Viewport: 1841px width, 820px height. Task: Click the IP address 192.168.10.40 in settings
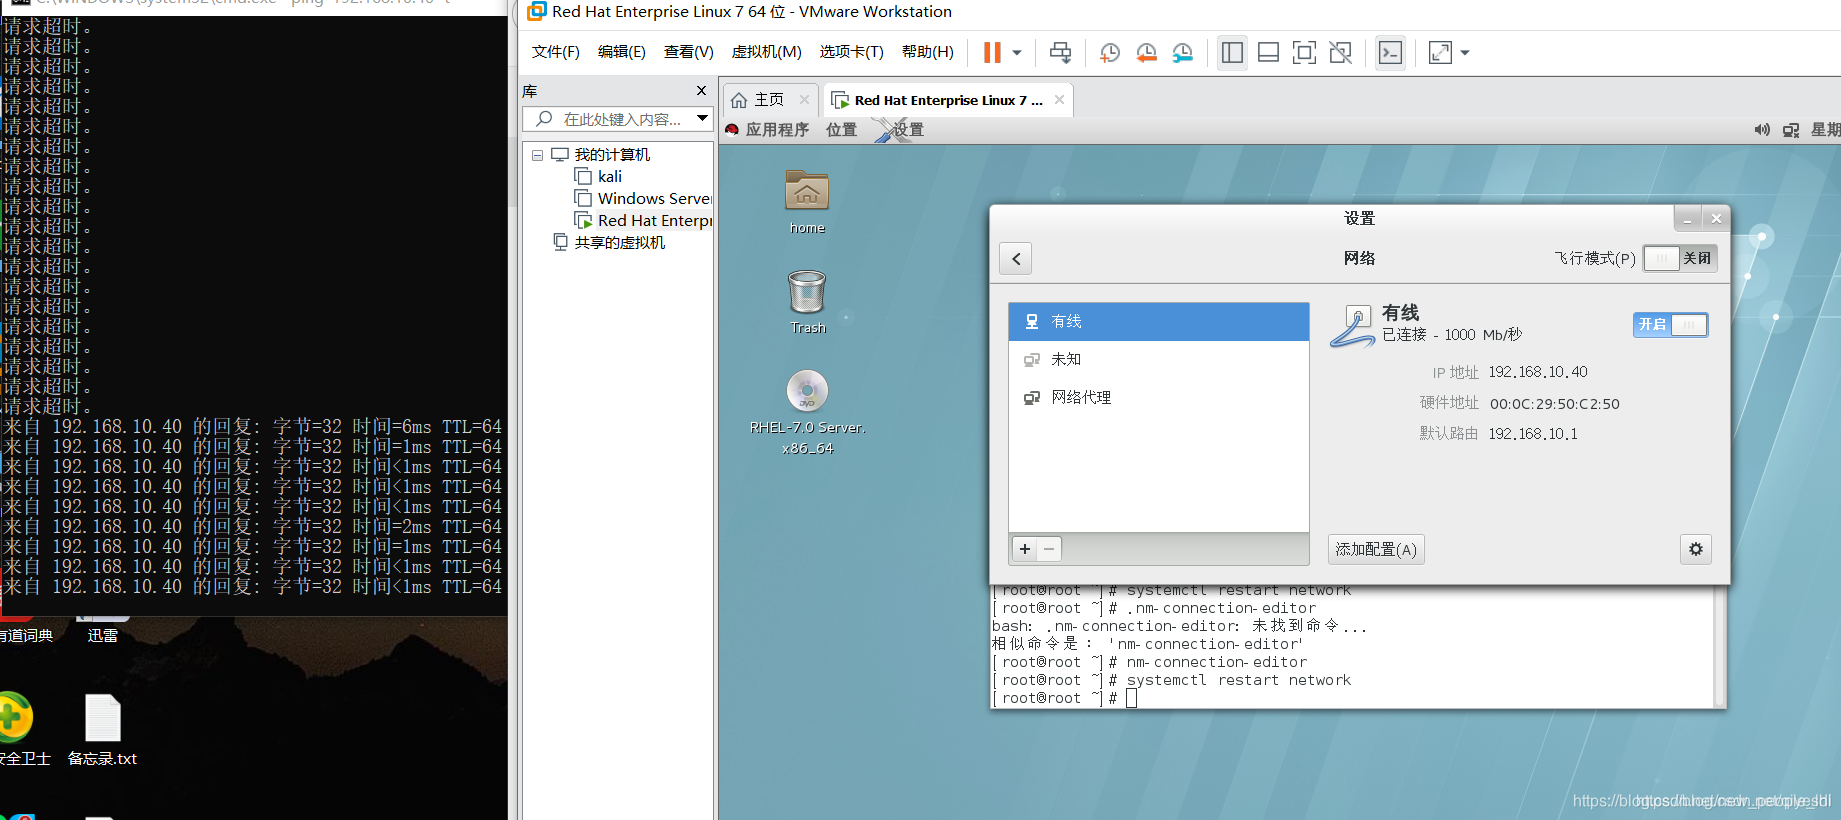point(1538,372)
